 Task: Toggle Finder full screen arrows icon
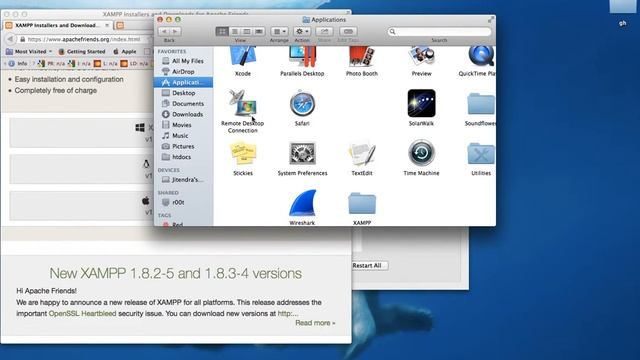coord(491,19)
